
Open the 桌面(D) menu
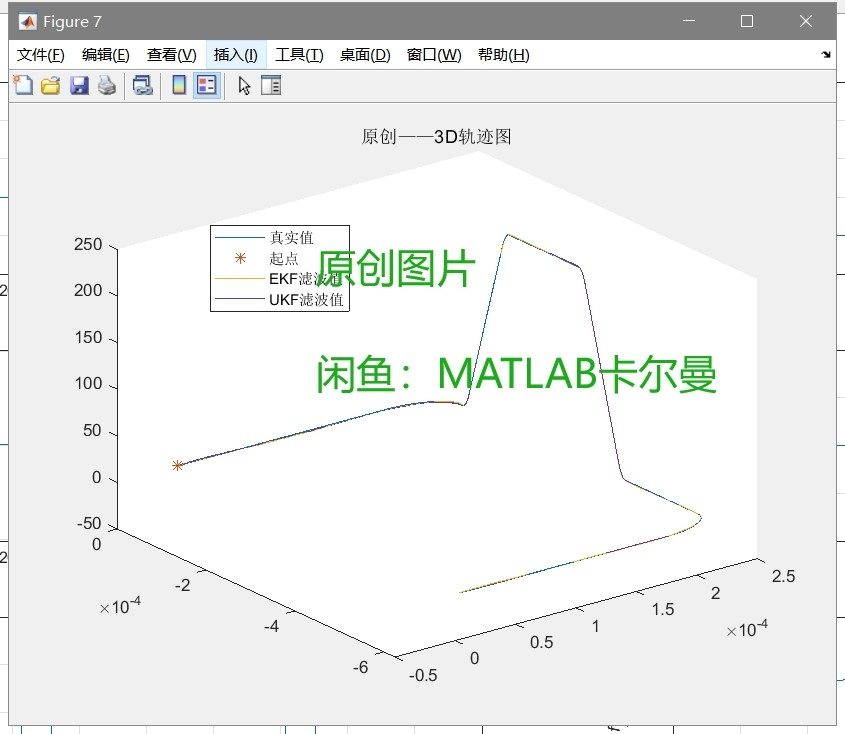pyautogui.click(x=365, y=54)
